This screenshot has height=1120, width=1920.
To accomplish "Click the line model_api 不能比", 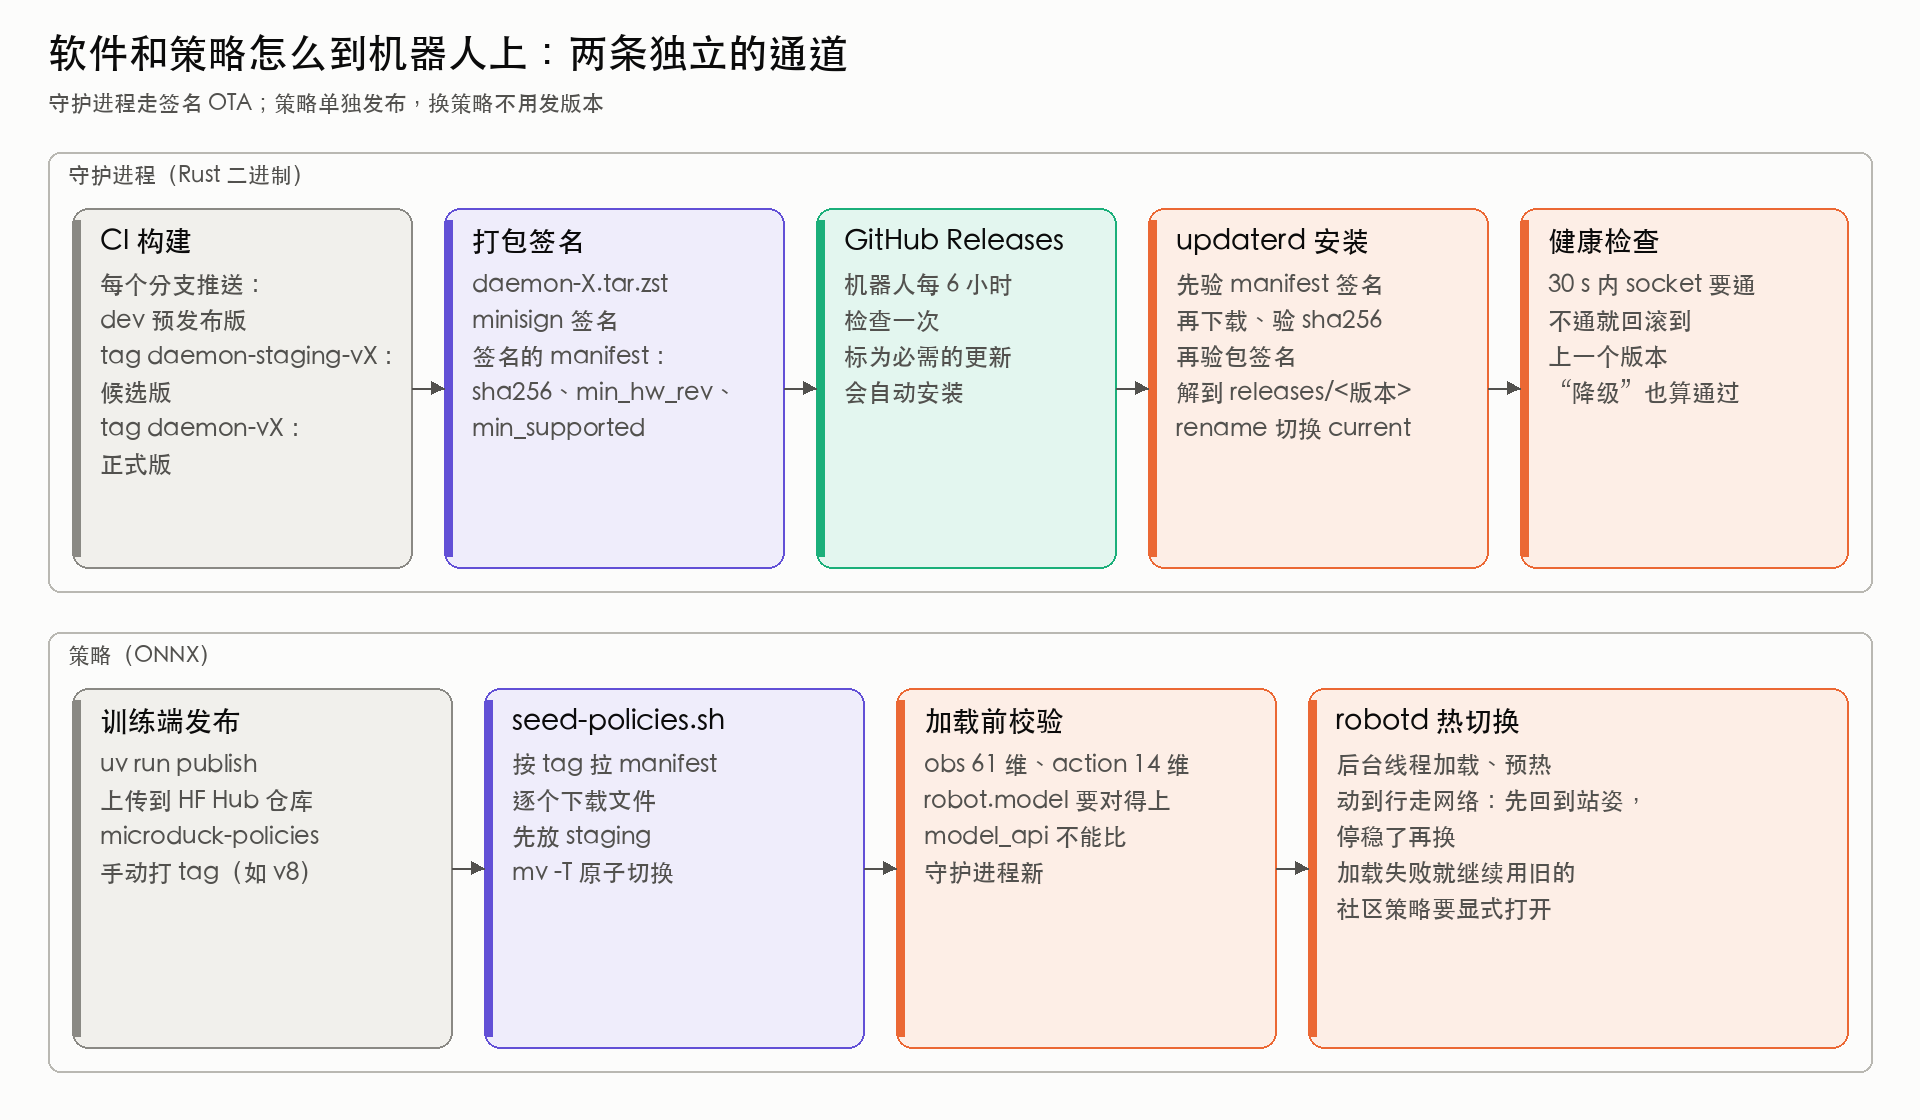I will click(1024, 836).
